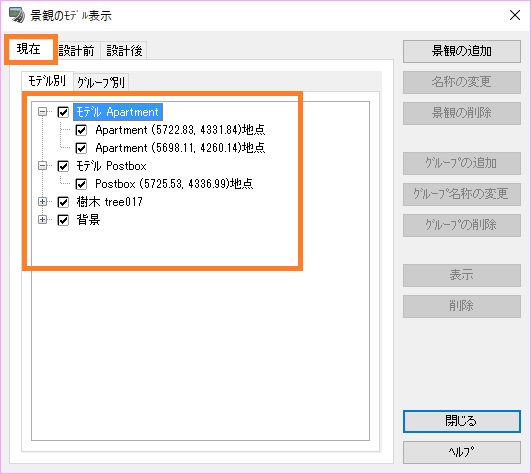Open the グループ別 sub-tab
The height and width of the screenshot is (474, 531).
click(101, 82)
